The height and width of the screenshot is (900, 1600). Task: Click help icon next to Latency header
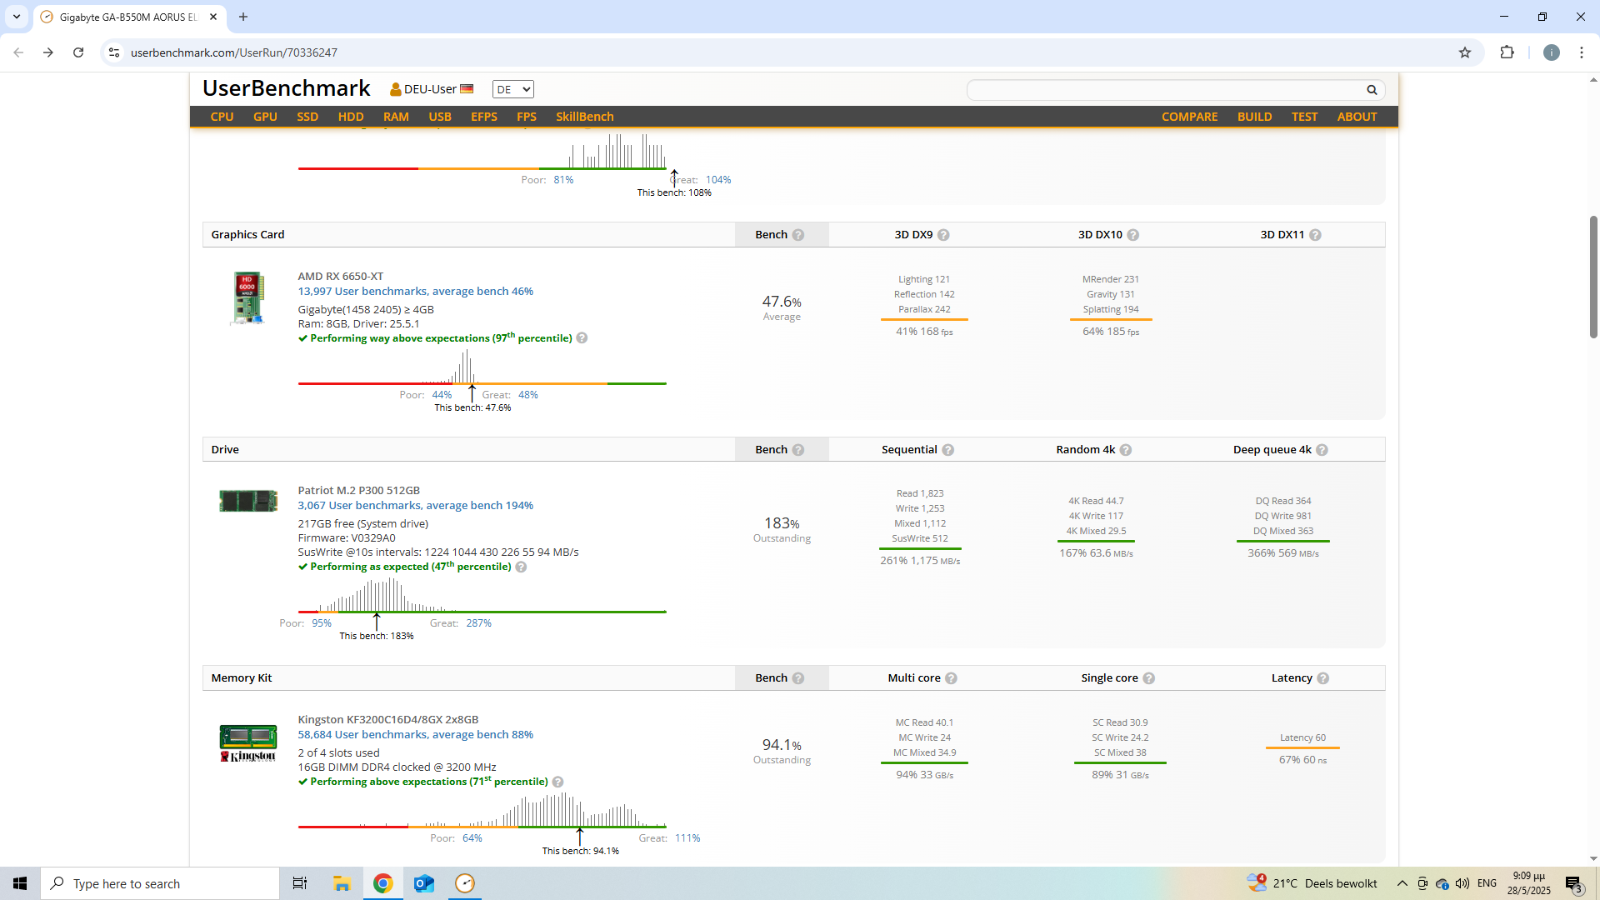1323,678
